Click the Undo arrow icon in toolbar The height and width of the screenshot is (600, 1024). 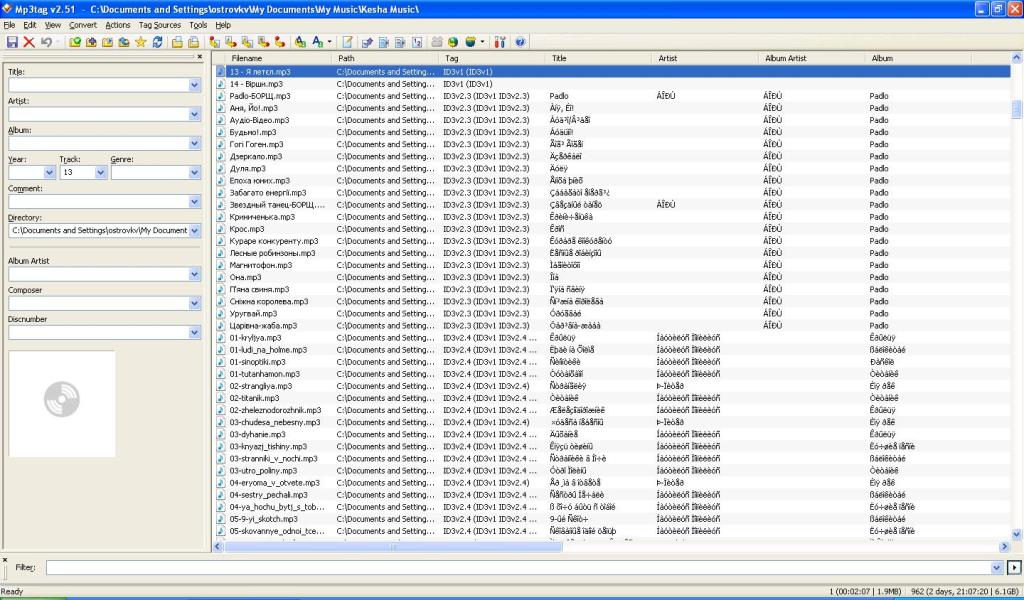[46, 42]
